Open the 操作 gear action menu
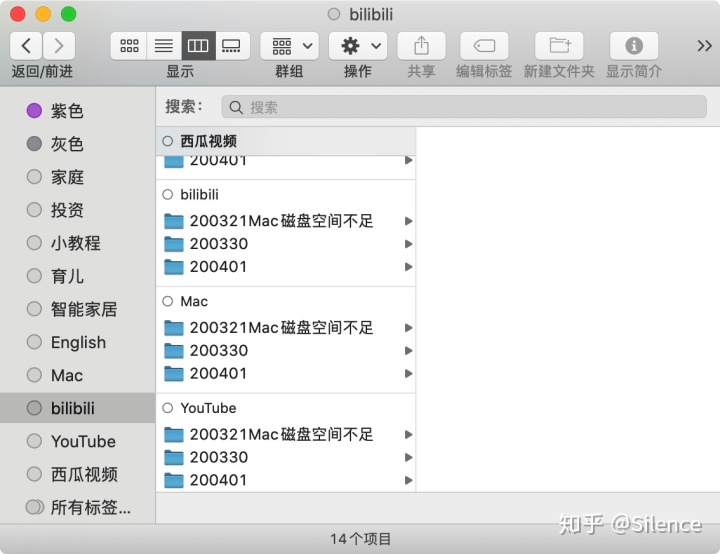The height and width of the screenshot is (554, 720). point(358,45)
